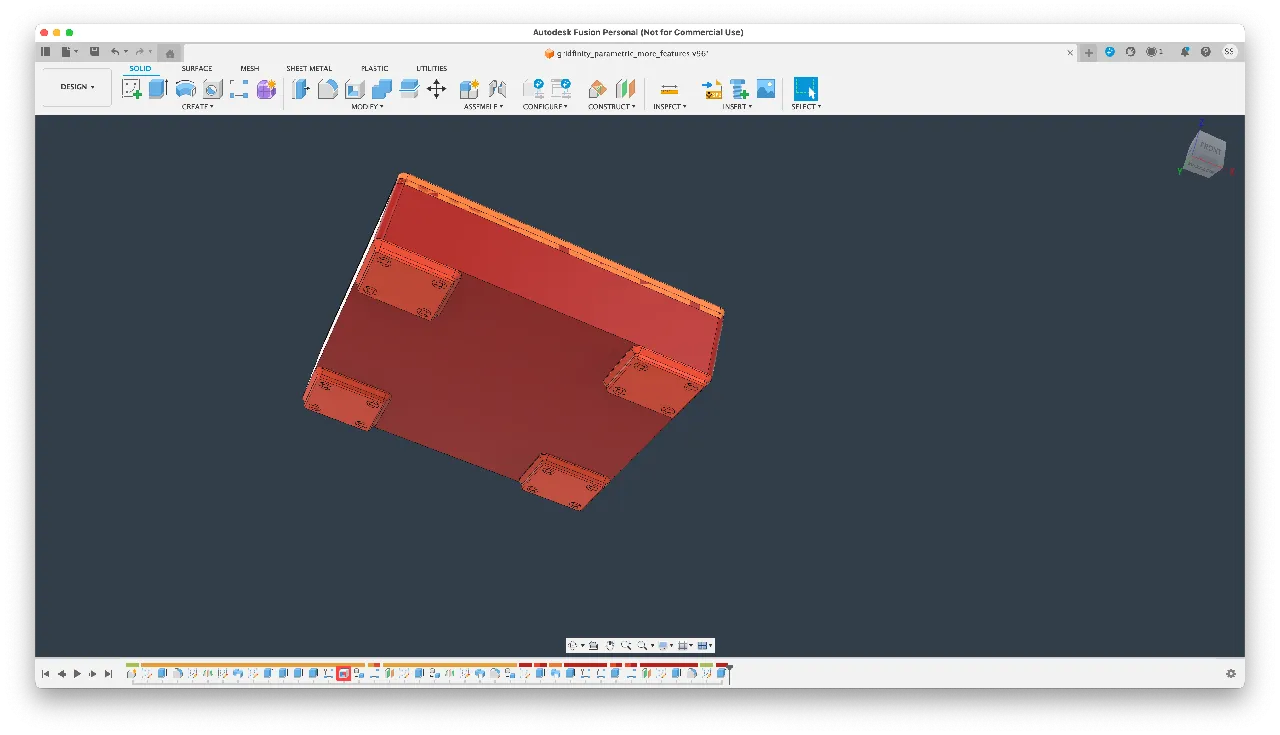Click the highlighted timeline feature marker
The image size is (1280, 735).
point(344,673)
